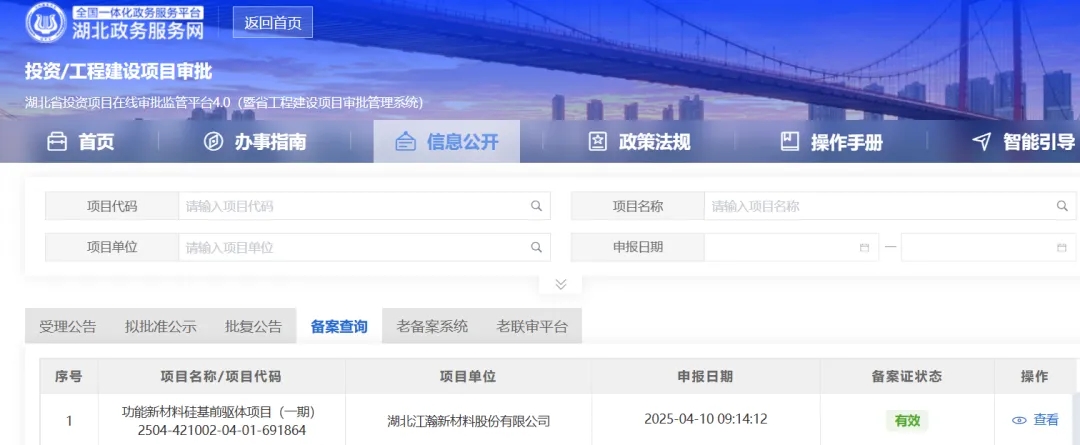Click the 返回首页 button
Screen dimensions: 1080x445
(273, 22)
